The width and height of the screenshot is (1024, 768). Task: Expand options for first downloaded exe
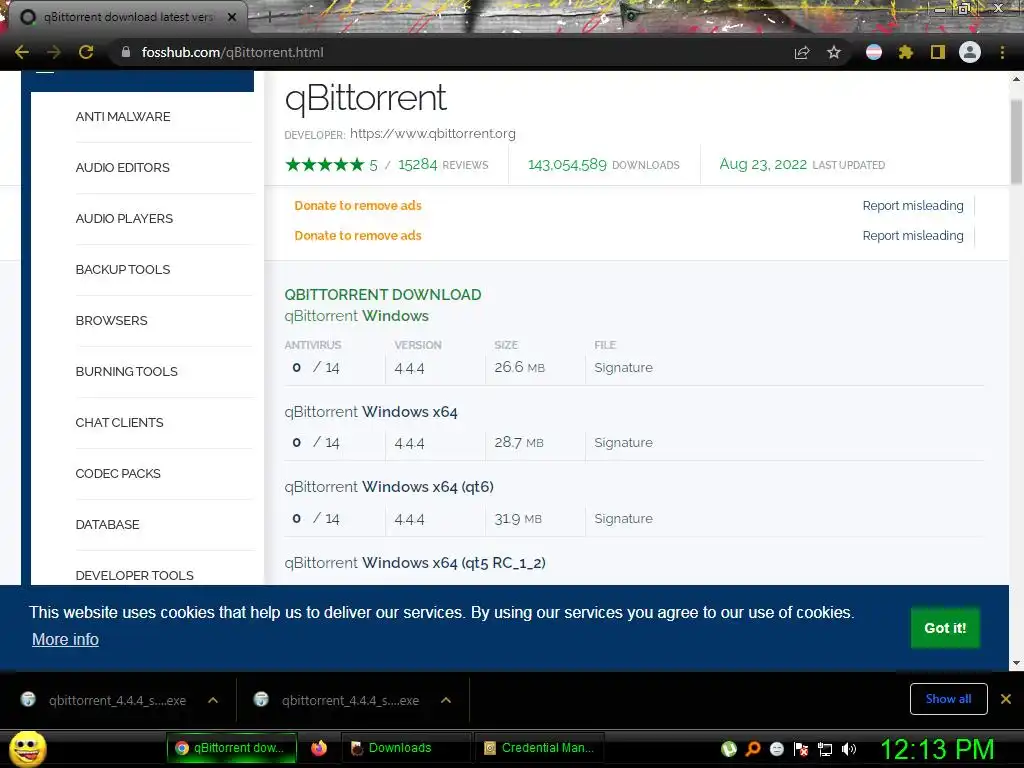[x=213, y=700]
